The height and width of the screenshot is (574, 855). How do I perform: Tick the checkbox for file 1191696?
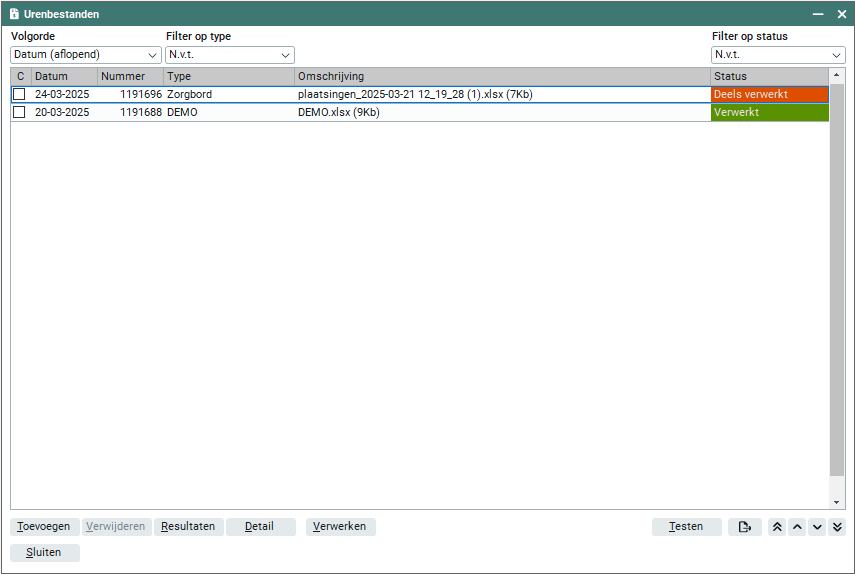pos(19,94)
